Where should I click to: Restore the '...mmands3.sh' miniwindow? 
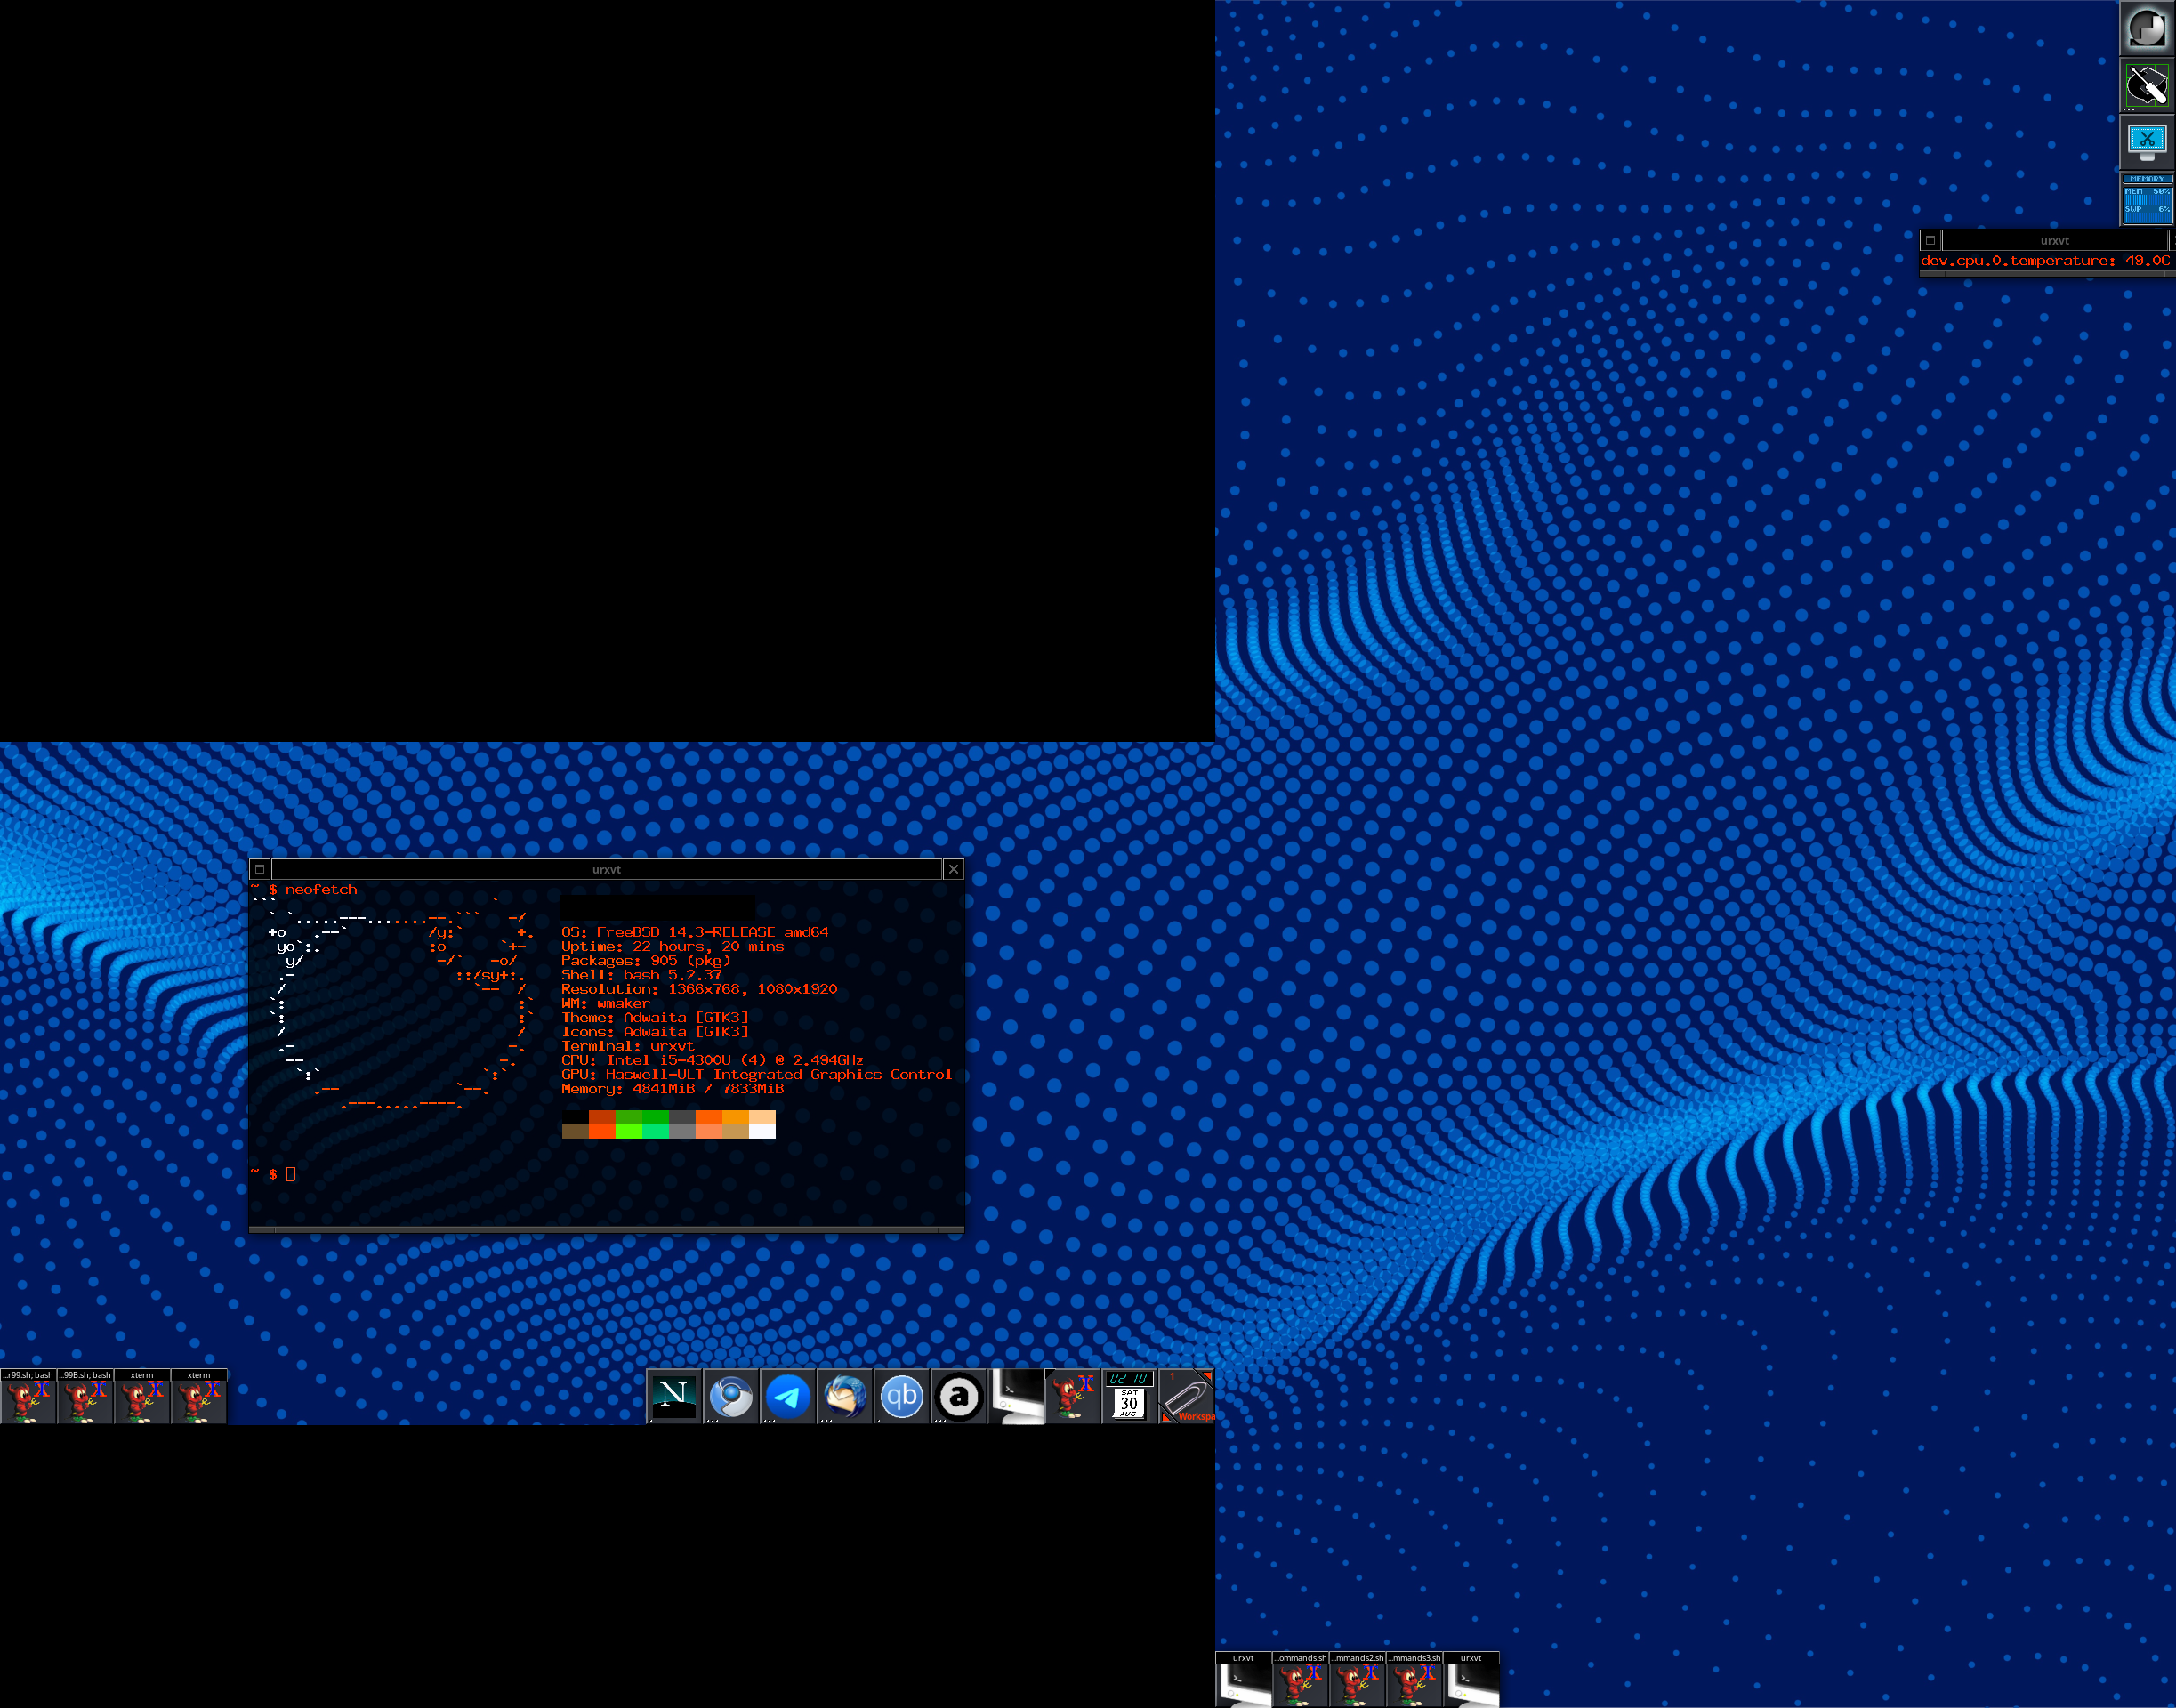[x=1414, y=1679]
